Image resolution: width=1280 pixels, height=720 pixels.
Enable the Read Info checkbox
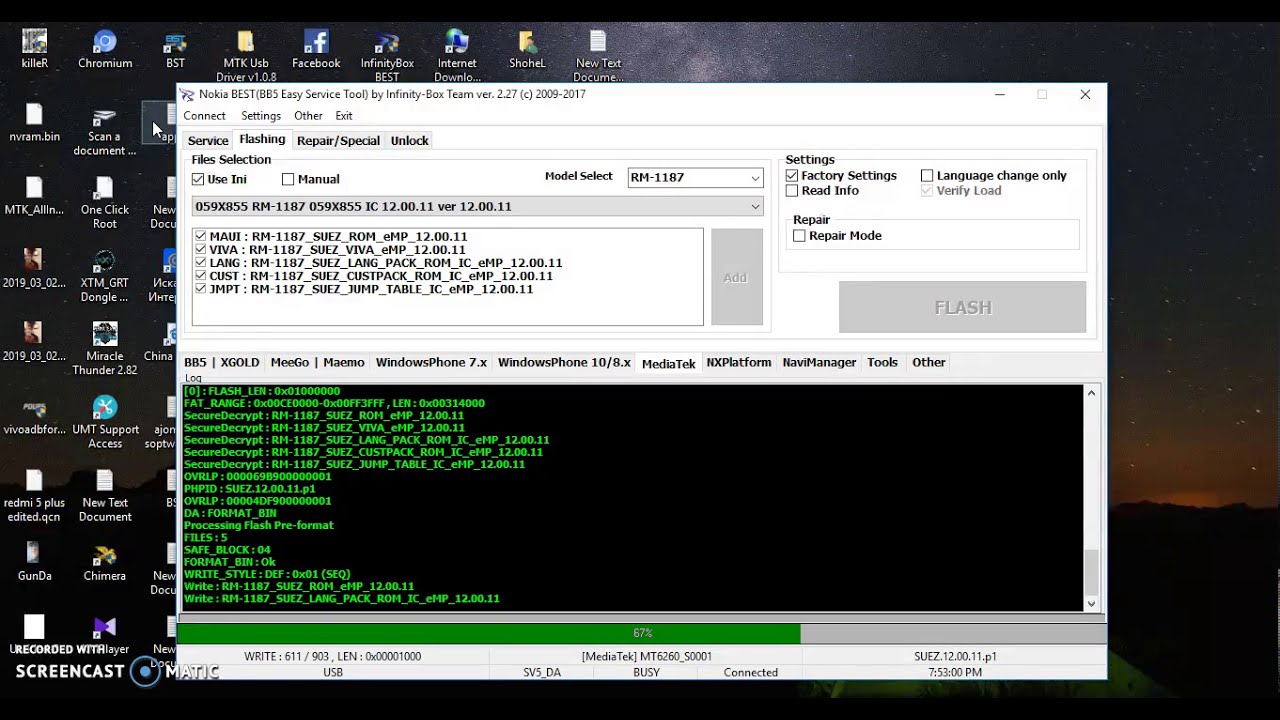pyautogui.click(x=792, y=190)
